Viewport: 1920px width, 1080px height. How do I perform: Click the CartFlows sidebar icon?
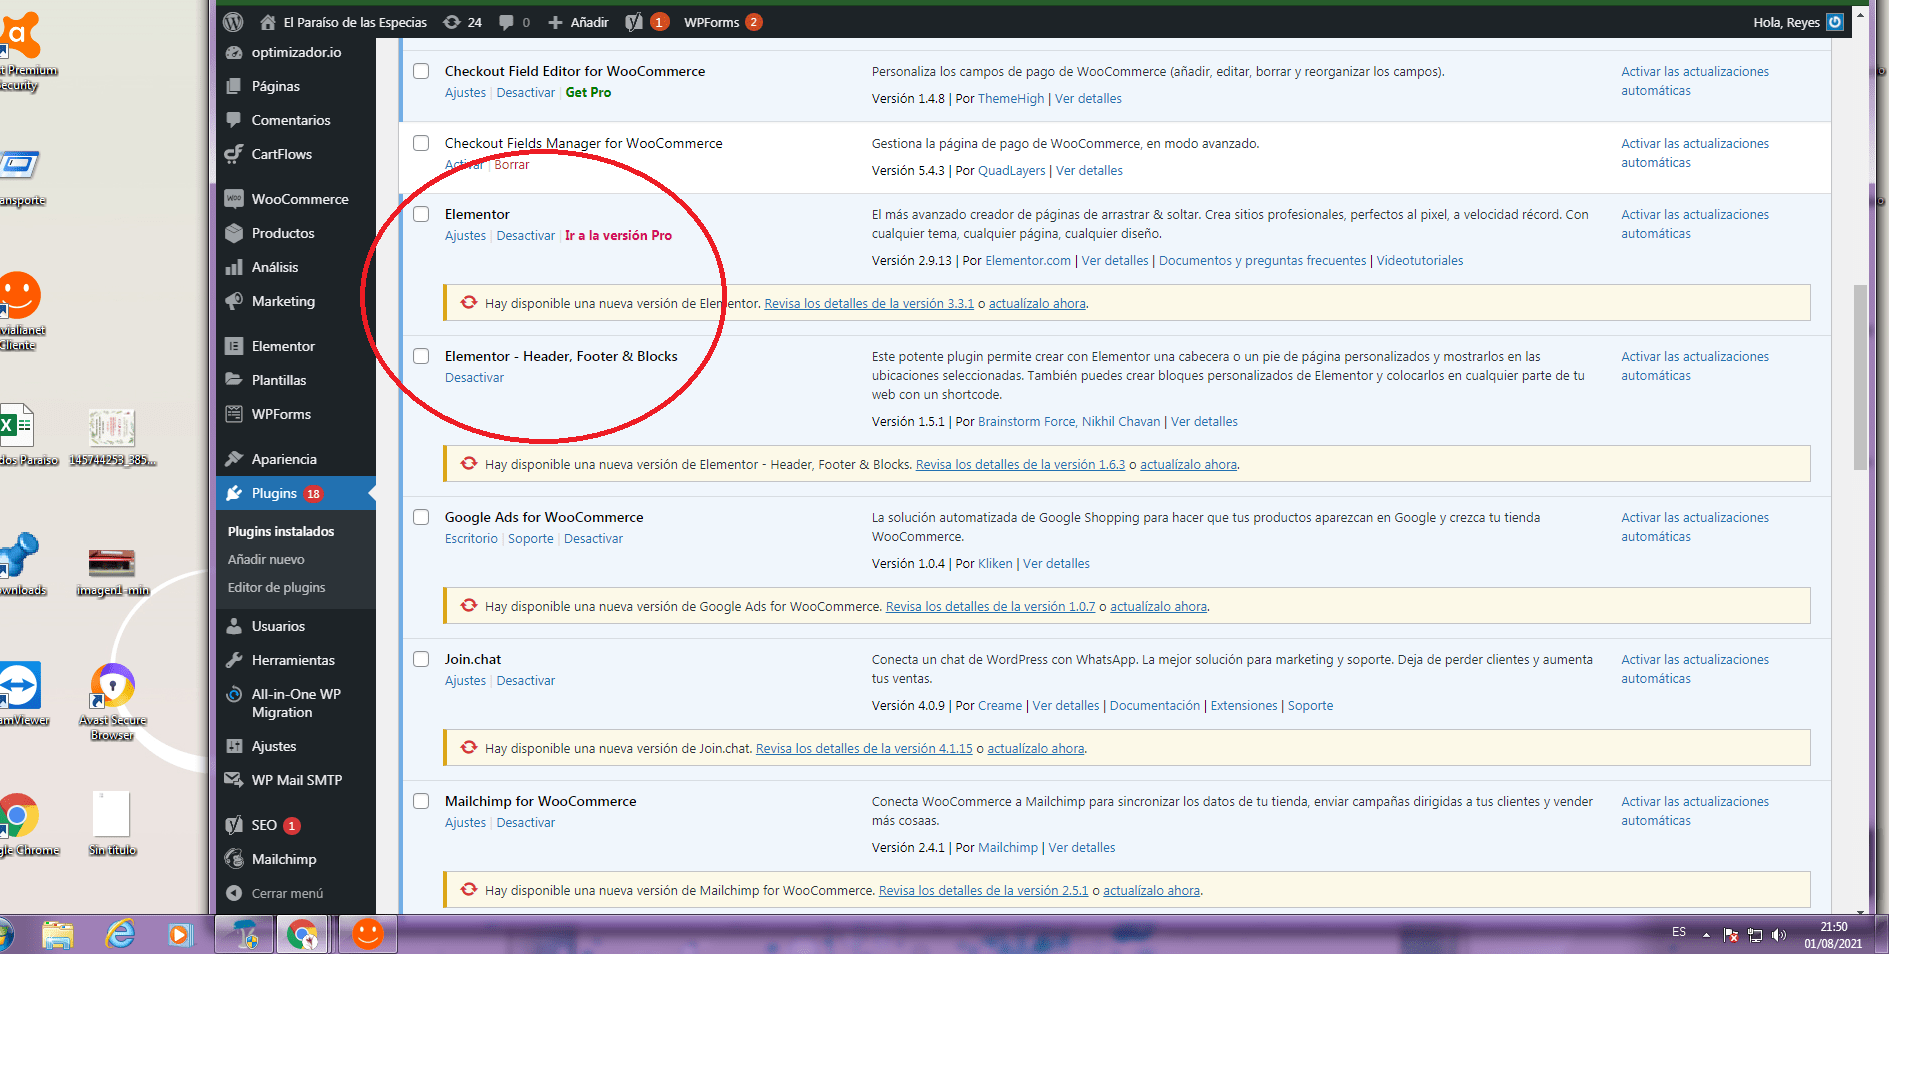point(234,154)
